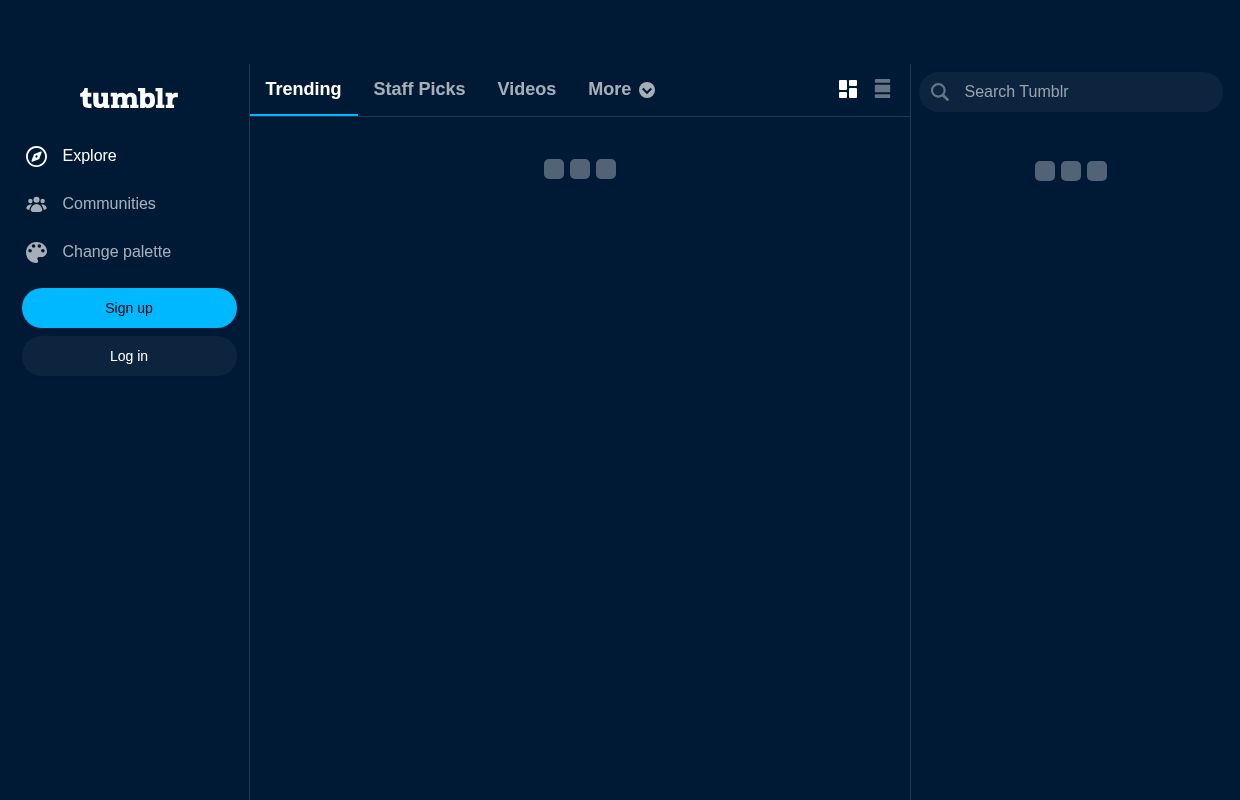The image size is (1240, 800).
Task: Switch to the Staff Picks tab
Action: pyautogui.click(x=419, y=89)
